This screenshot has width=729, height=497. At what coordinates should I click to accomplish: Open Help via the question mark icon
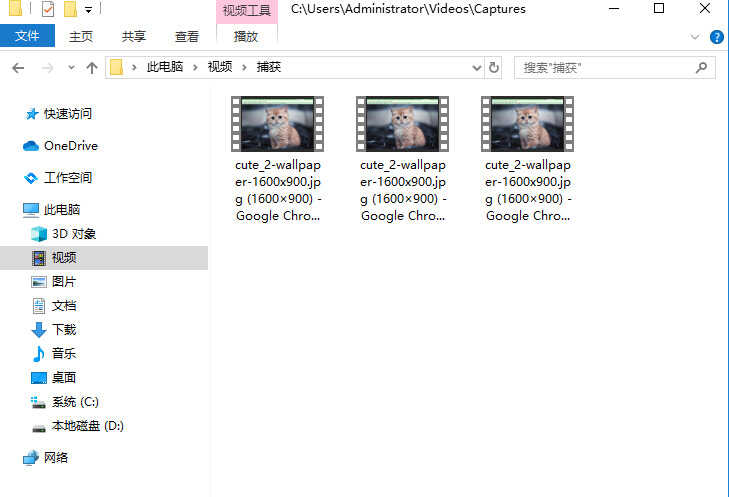716,37
